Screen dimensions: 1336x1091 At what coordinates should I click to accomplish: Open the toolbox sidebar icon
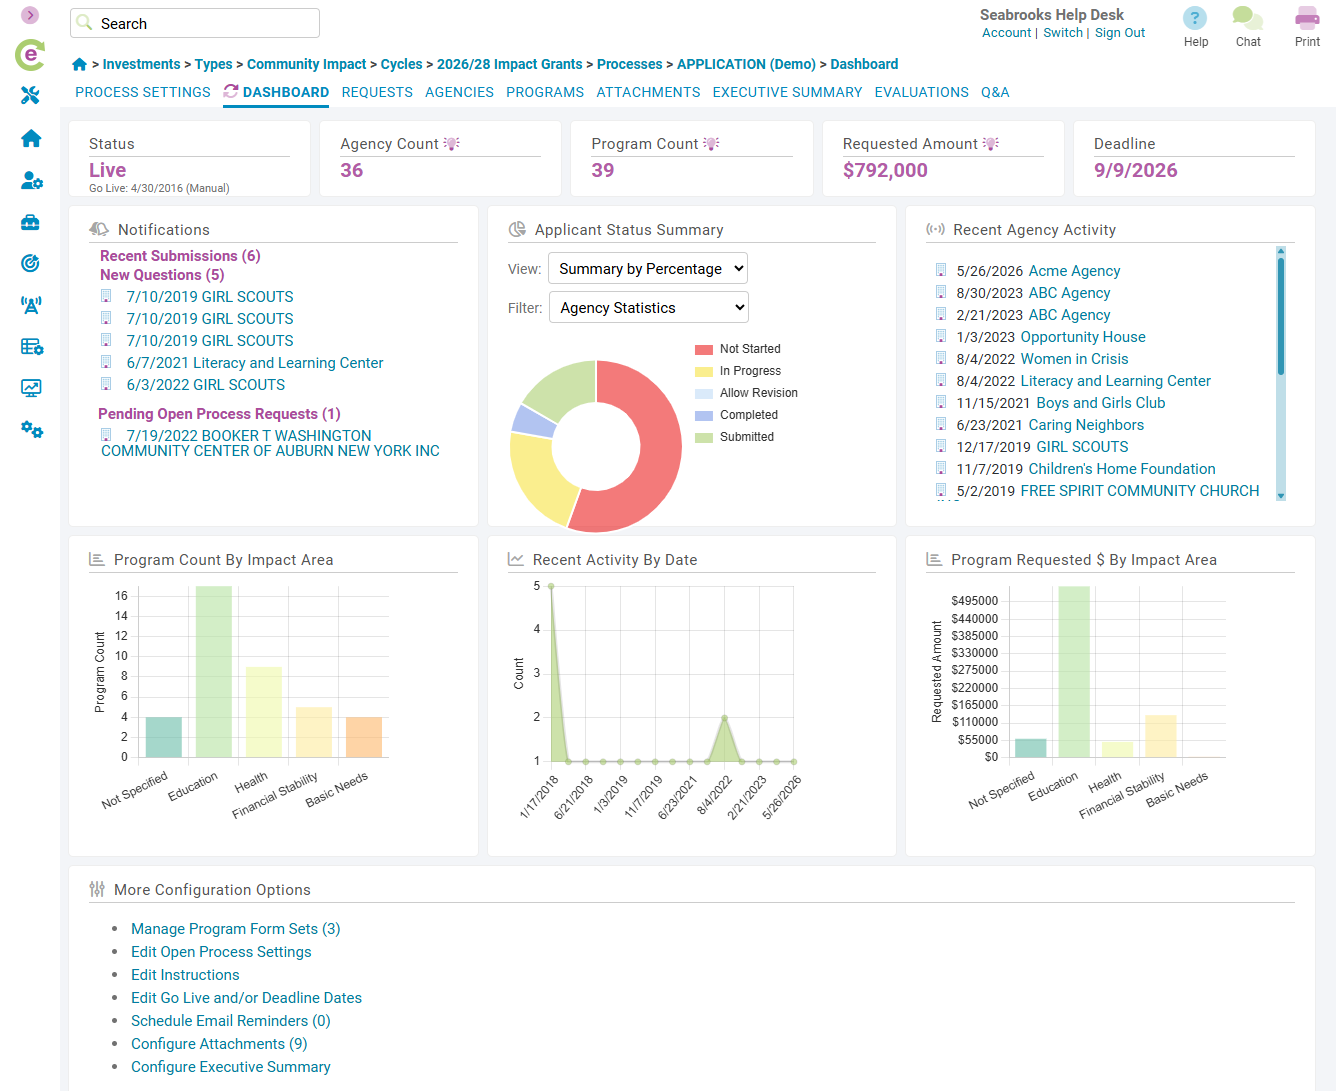coord(31,222)
